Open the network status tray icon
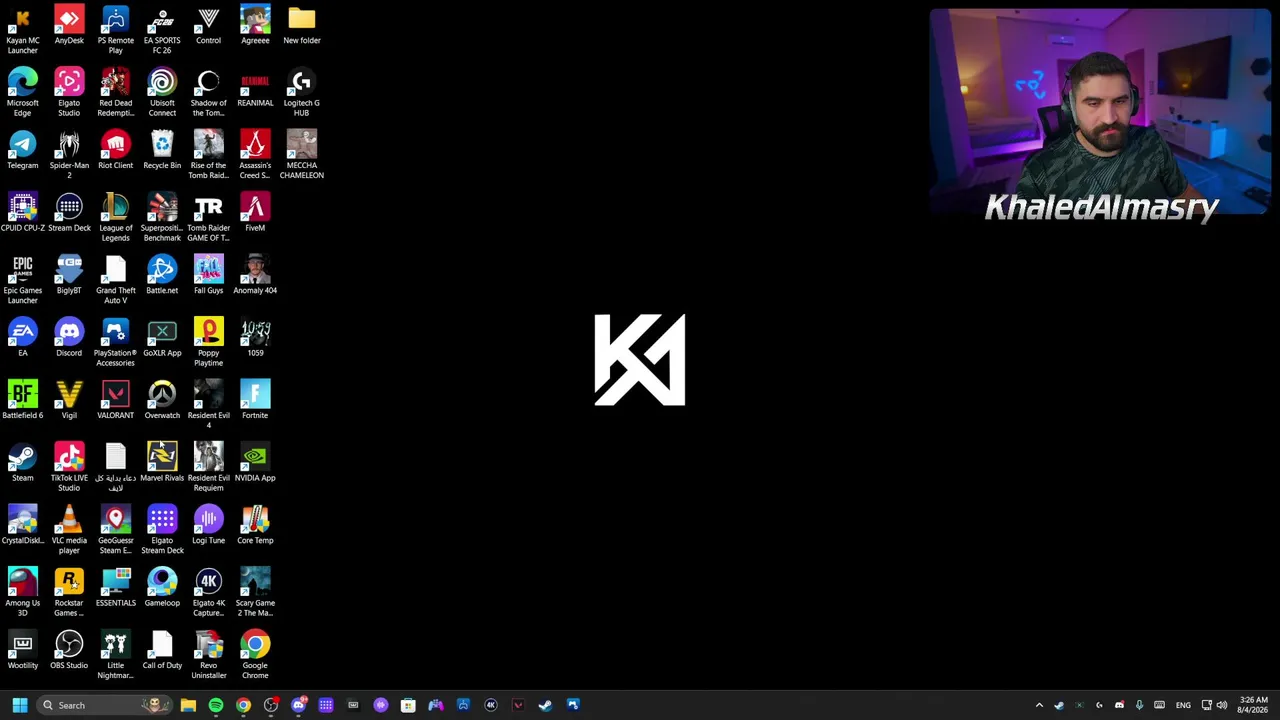Viewport: 1280px width, 720px height. coord(1207,705)
